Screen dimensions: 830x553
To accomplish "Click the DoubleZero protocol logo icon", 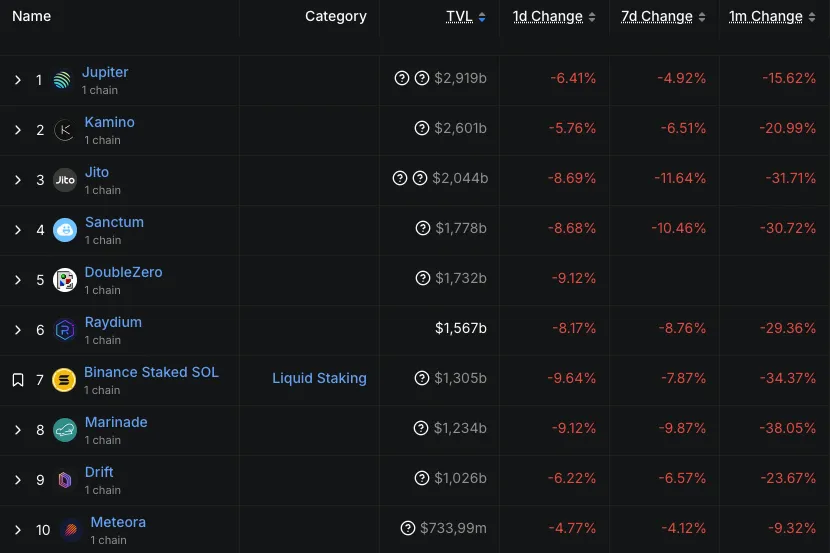I will tap(64, 280).
